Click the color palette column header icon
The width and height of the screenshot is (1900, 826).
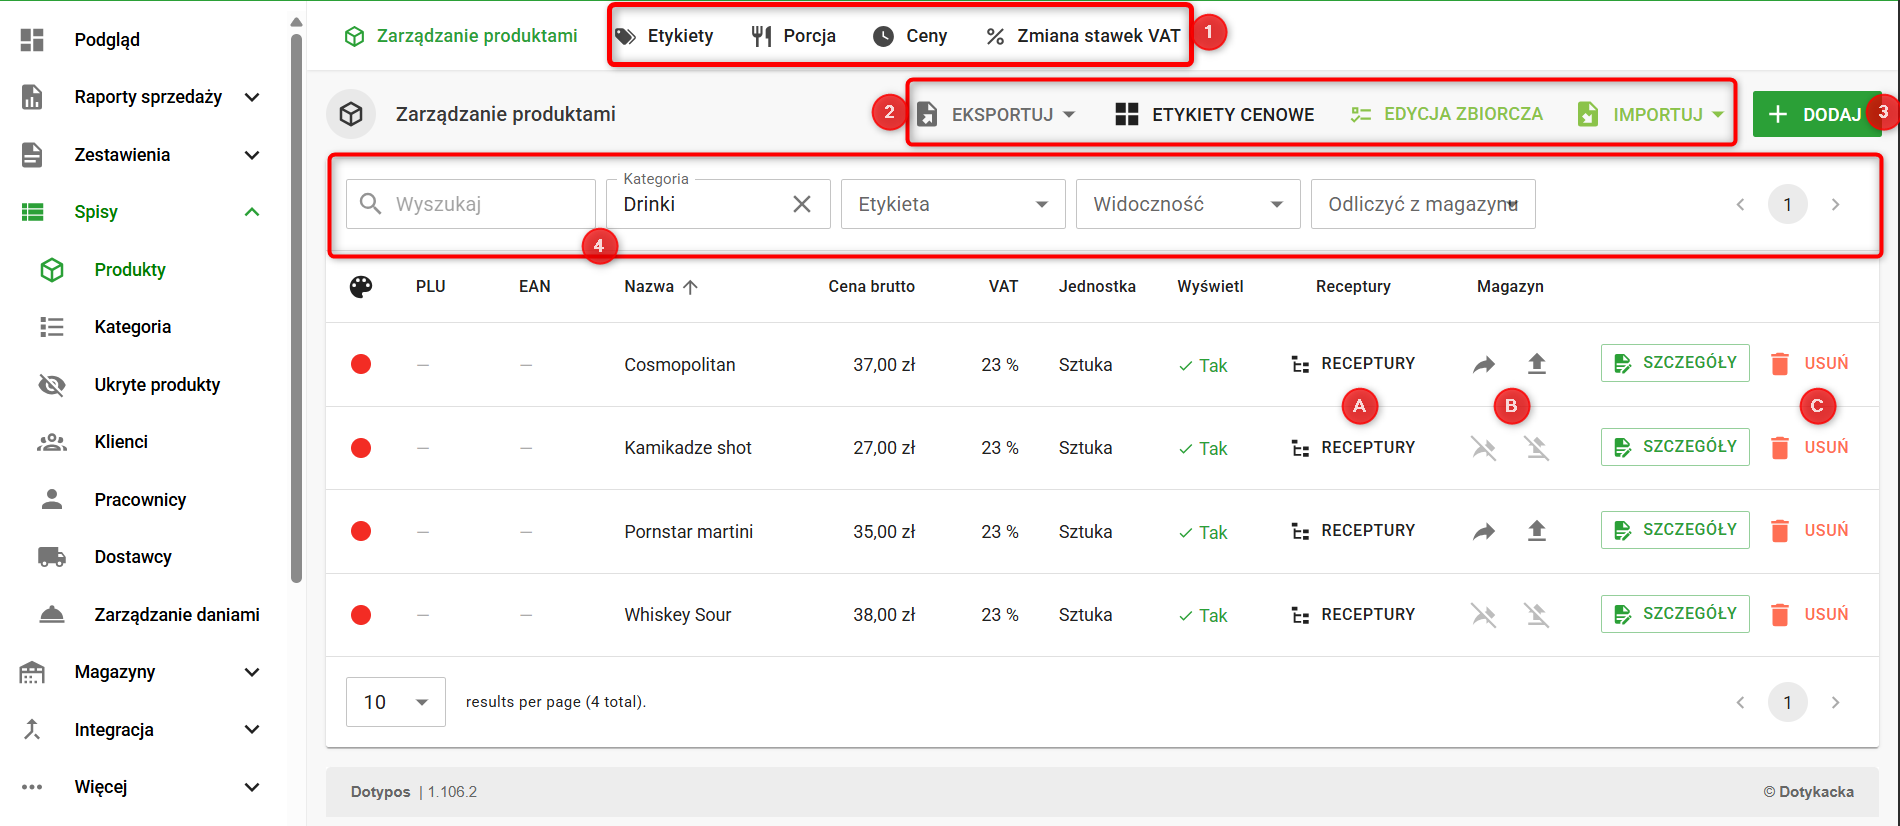tap(361, 287)
